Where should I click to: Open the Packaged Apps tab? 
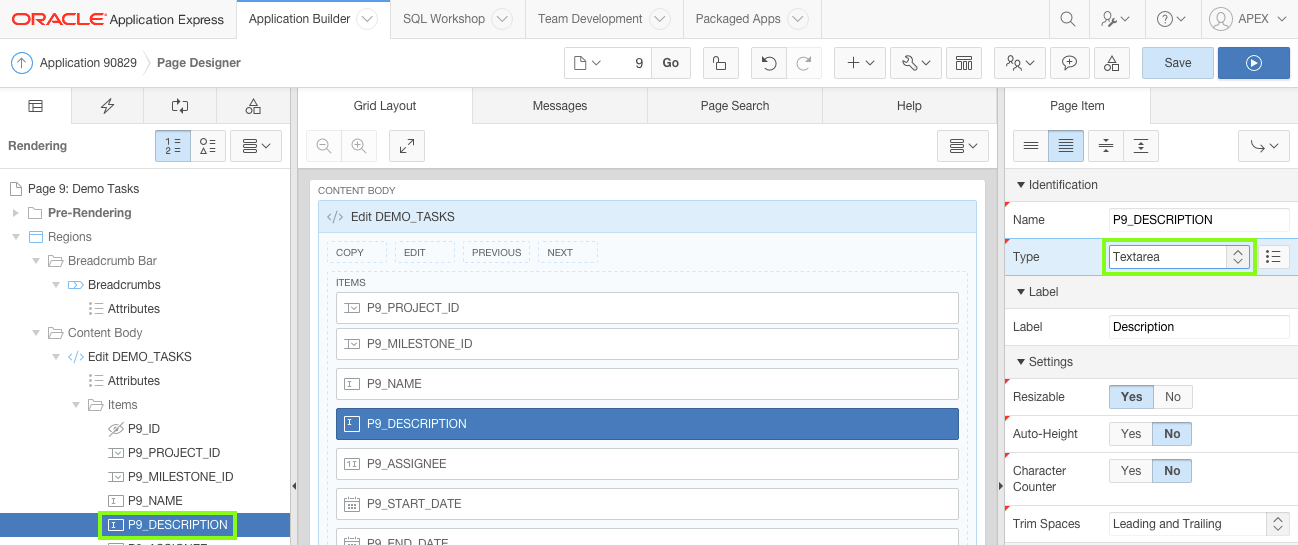[751, 19]
